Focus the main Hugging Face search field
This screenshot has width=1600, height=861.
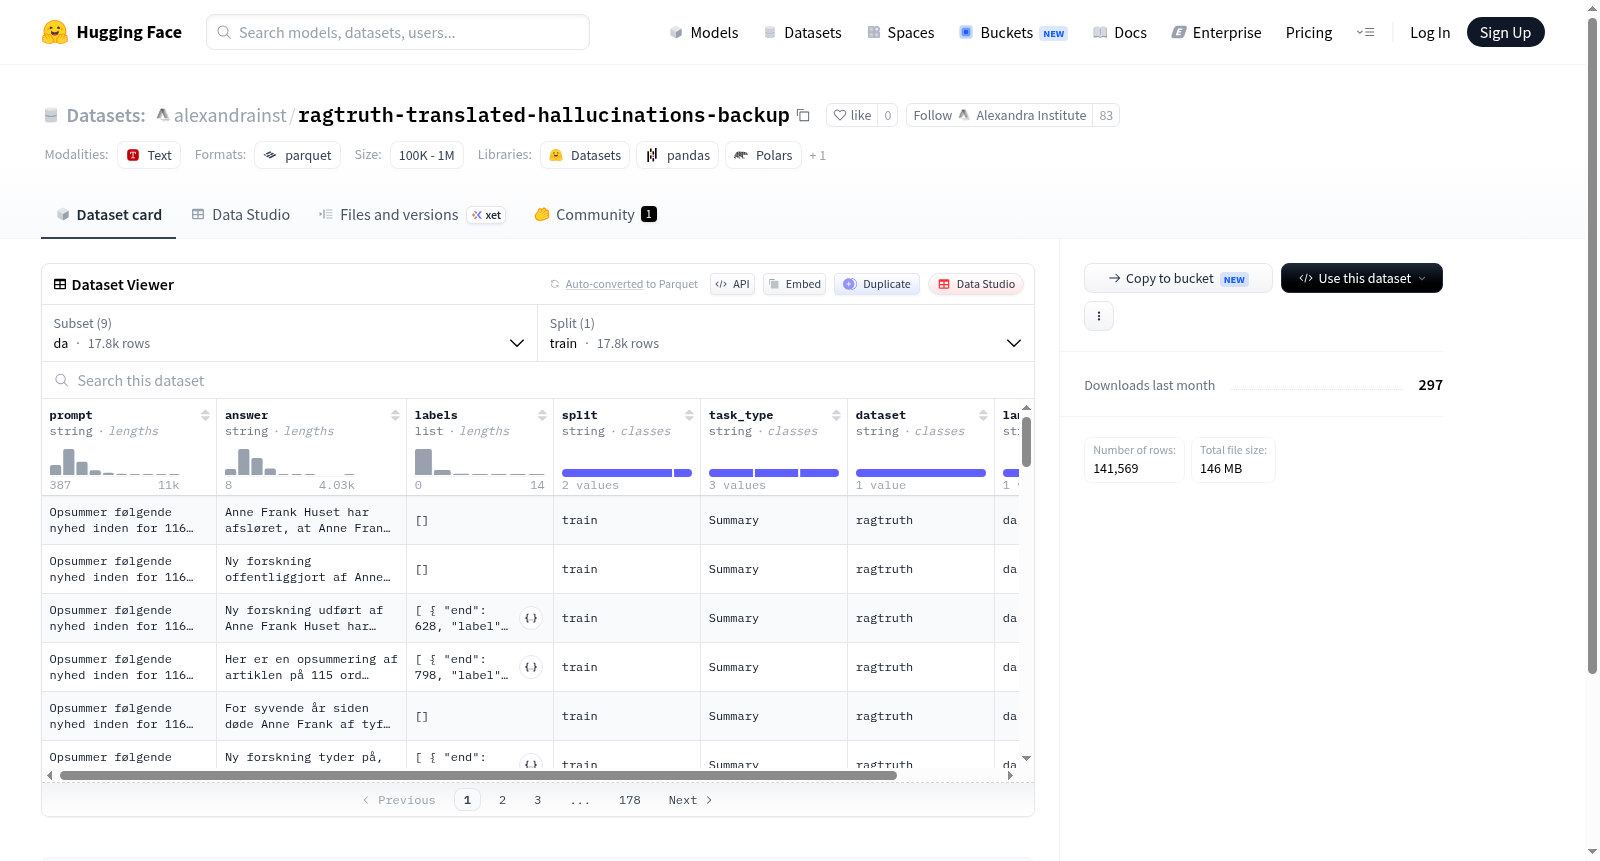(398, 32)
